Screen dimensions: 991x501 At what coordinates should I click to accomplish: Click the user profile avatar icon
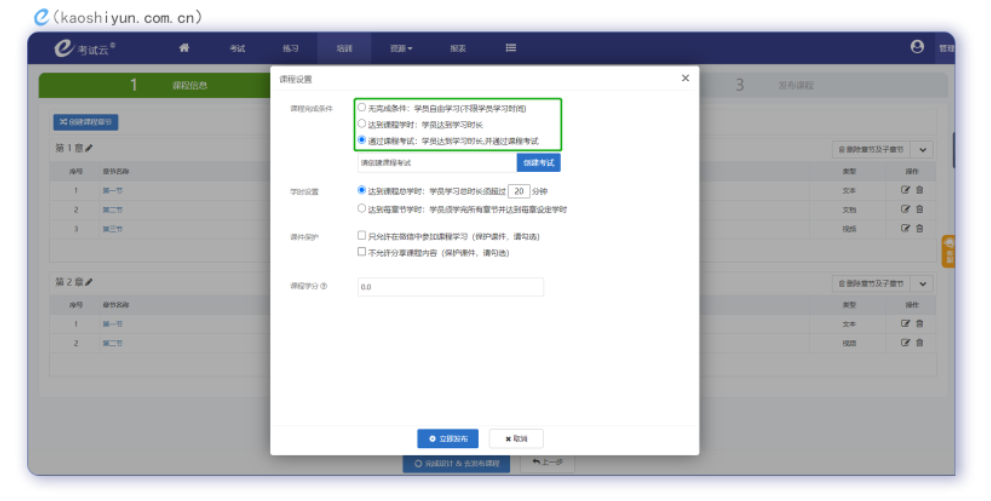pyautogui.click(x=917, y=47)
